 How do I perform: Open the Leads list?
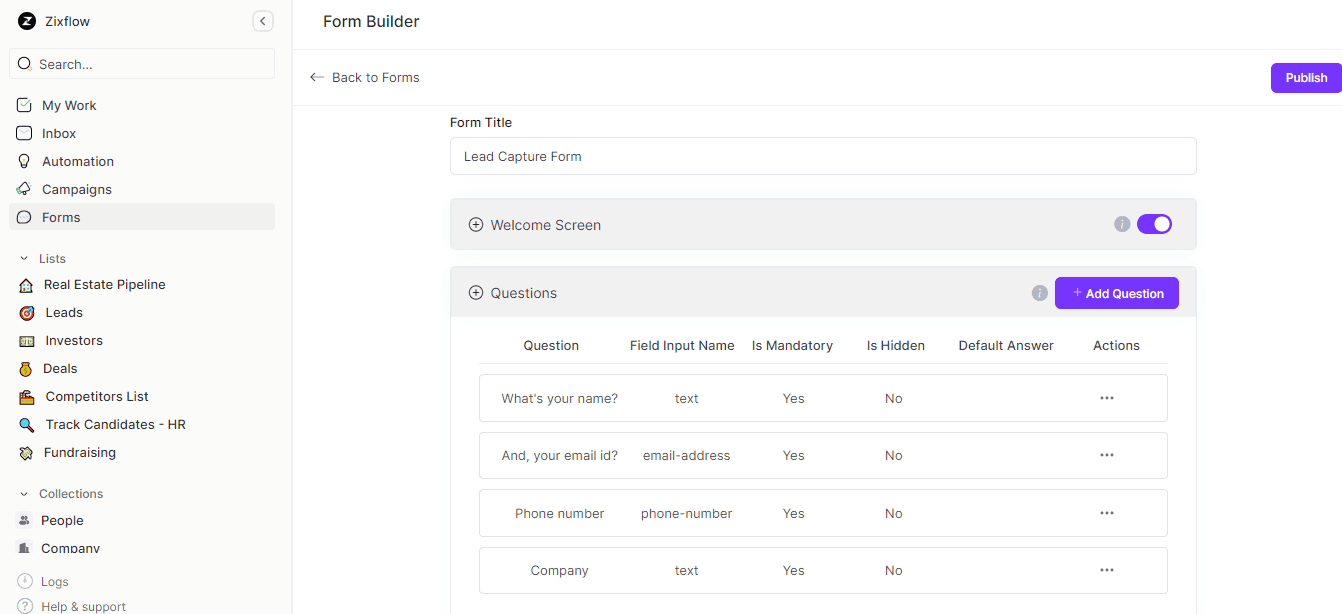[x=61, y=312]
